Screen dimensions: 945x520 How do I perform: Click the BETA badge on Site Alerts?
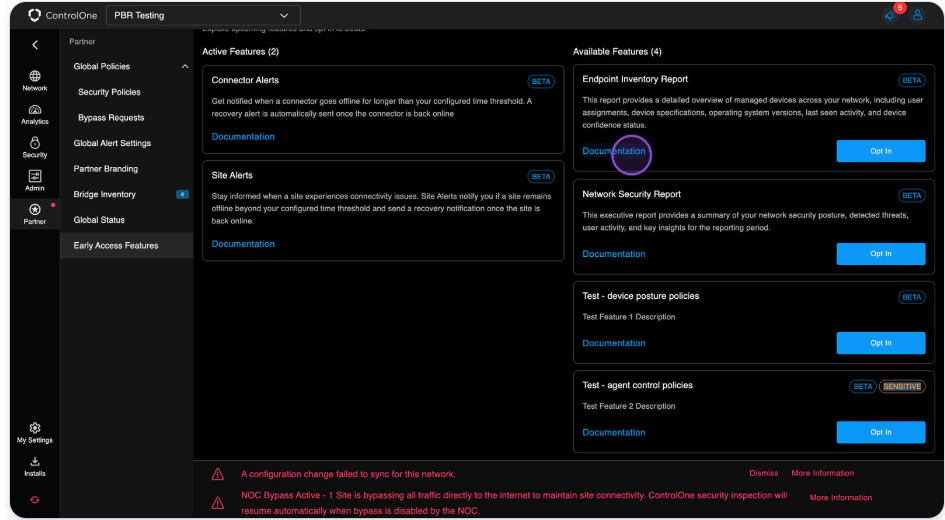pyautogui.click(x=541, y=177)
